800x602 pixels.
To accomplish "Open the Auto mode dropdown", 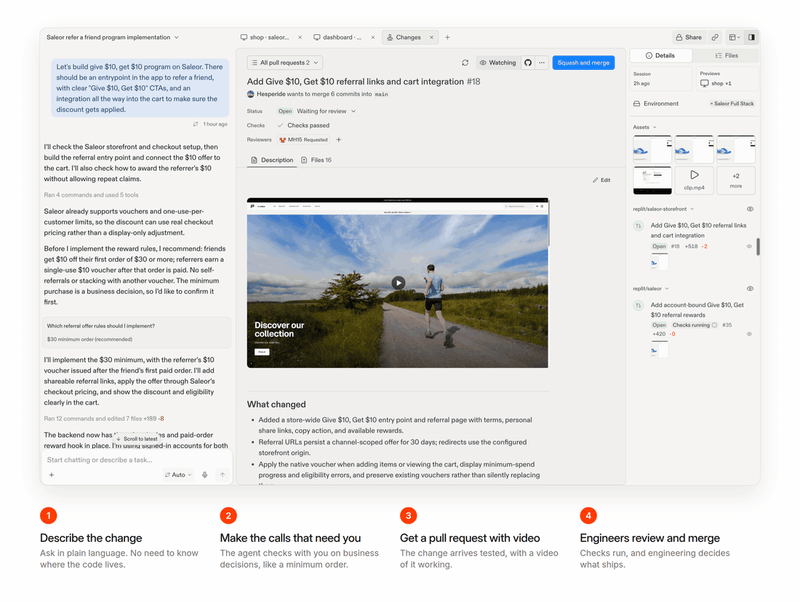I will 178,475.
